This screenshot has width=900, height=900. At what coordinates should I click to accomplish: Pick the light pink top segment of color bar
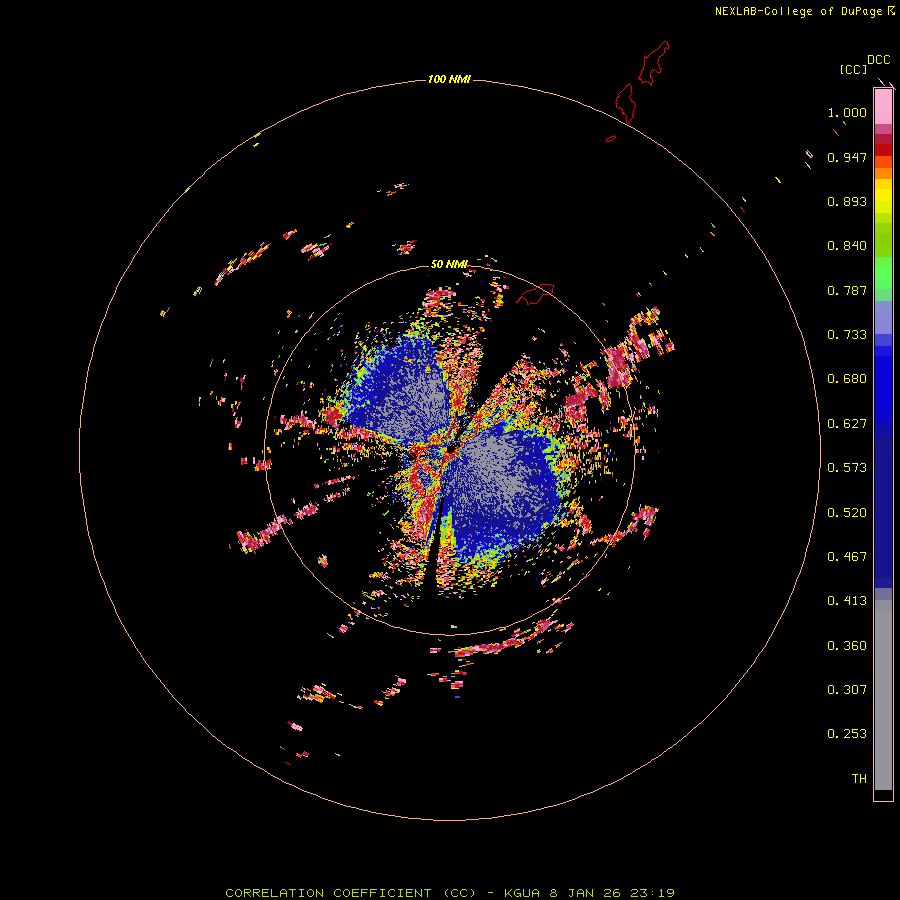pyautogui.click(x=883, y=107)
